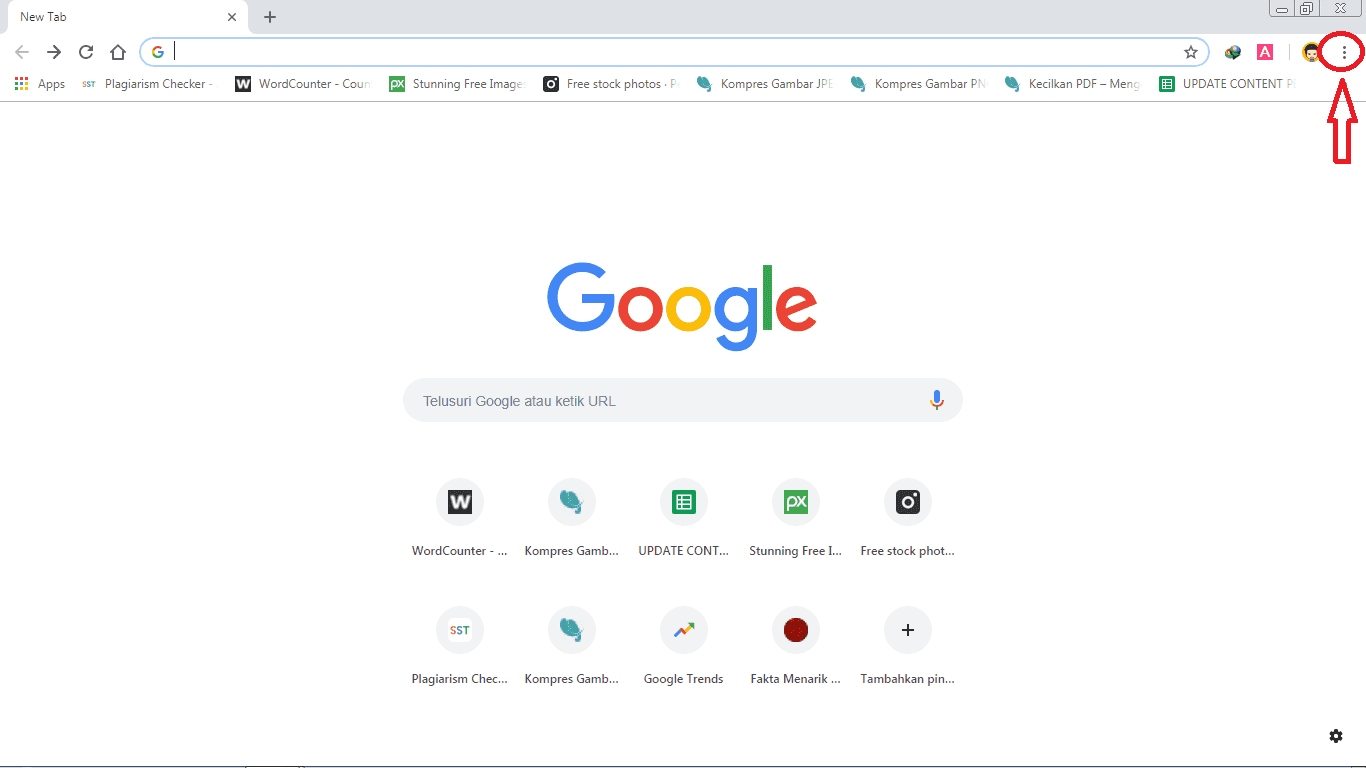Open Free stock photos bookmark
This screenshot has height=768, width=1366.
pos(611,84)
